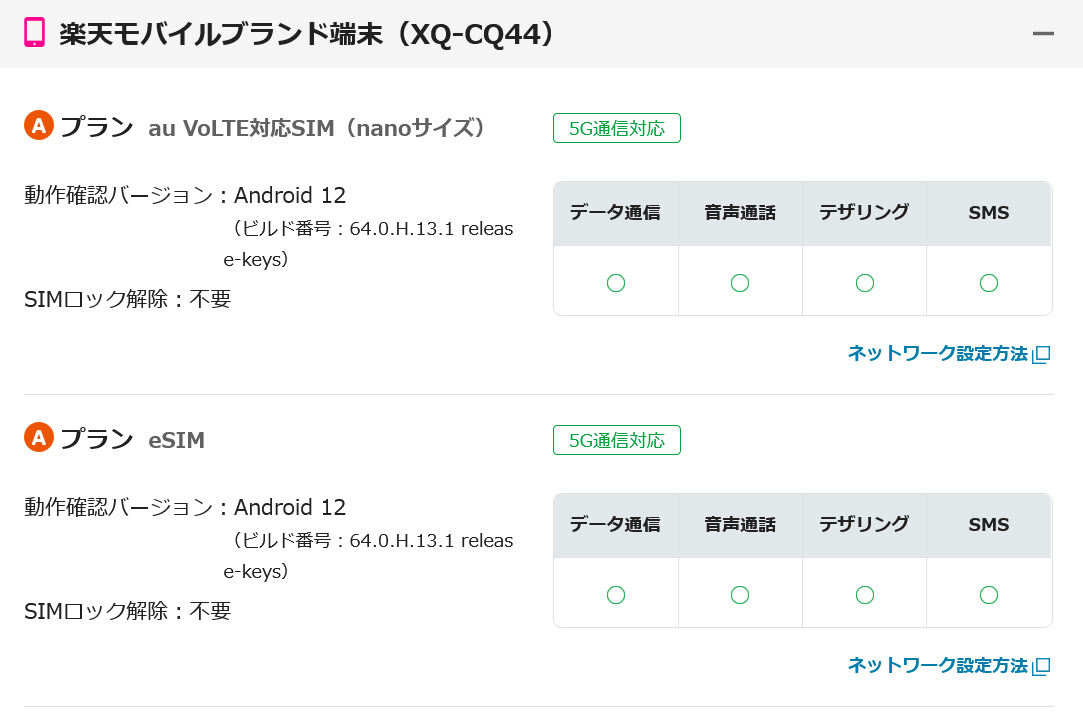Viewport: 1083px width, 712px height.
Task: Click the au VoLTE対応SIM（nanoサイズ） plan heading
Action: tap(317, 128)
